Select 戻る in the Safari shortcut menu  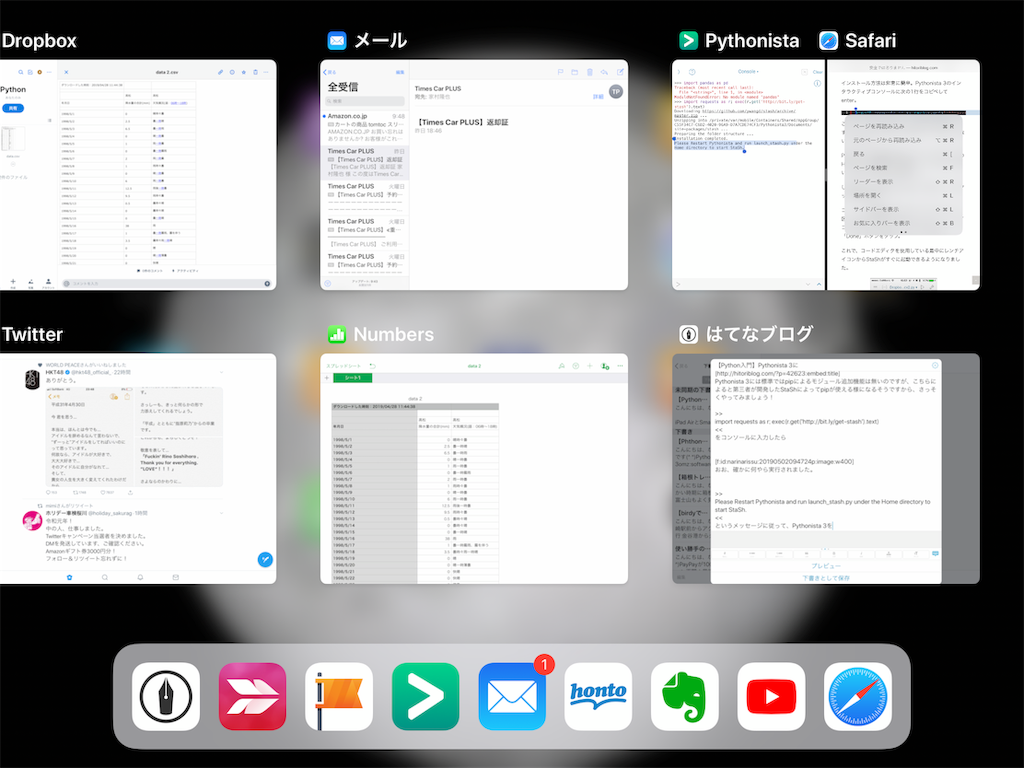tap(903, 154)
